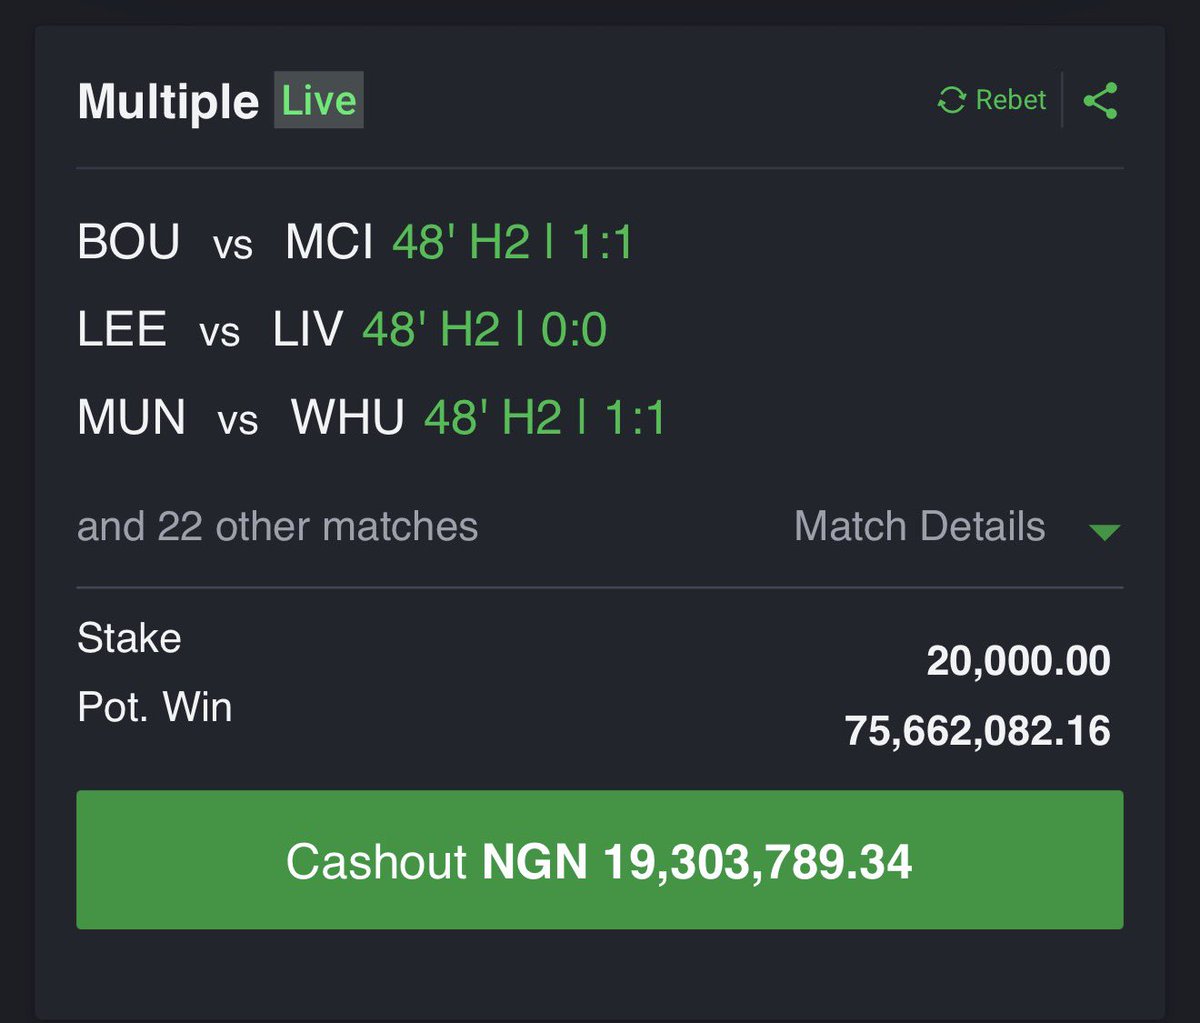This screenshot has width=1200, height=1023.
Task: Show the 'and 22 other matches' text
Action: coord(277,526)
